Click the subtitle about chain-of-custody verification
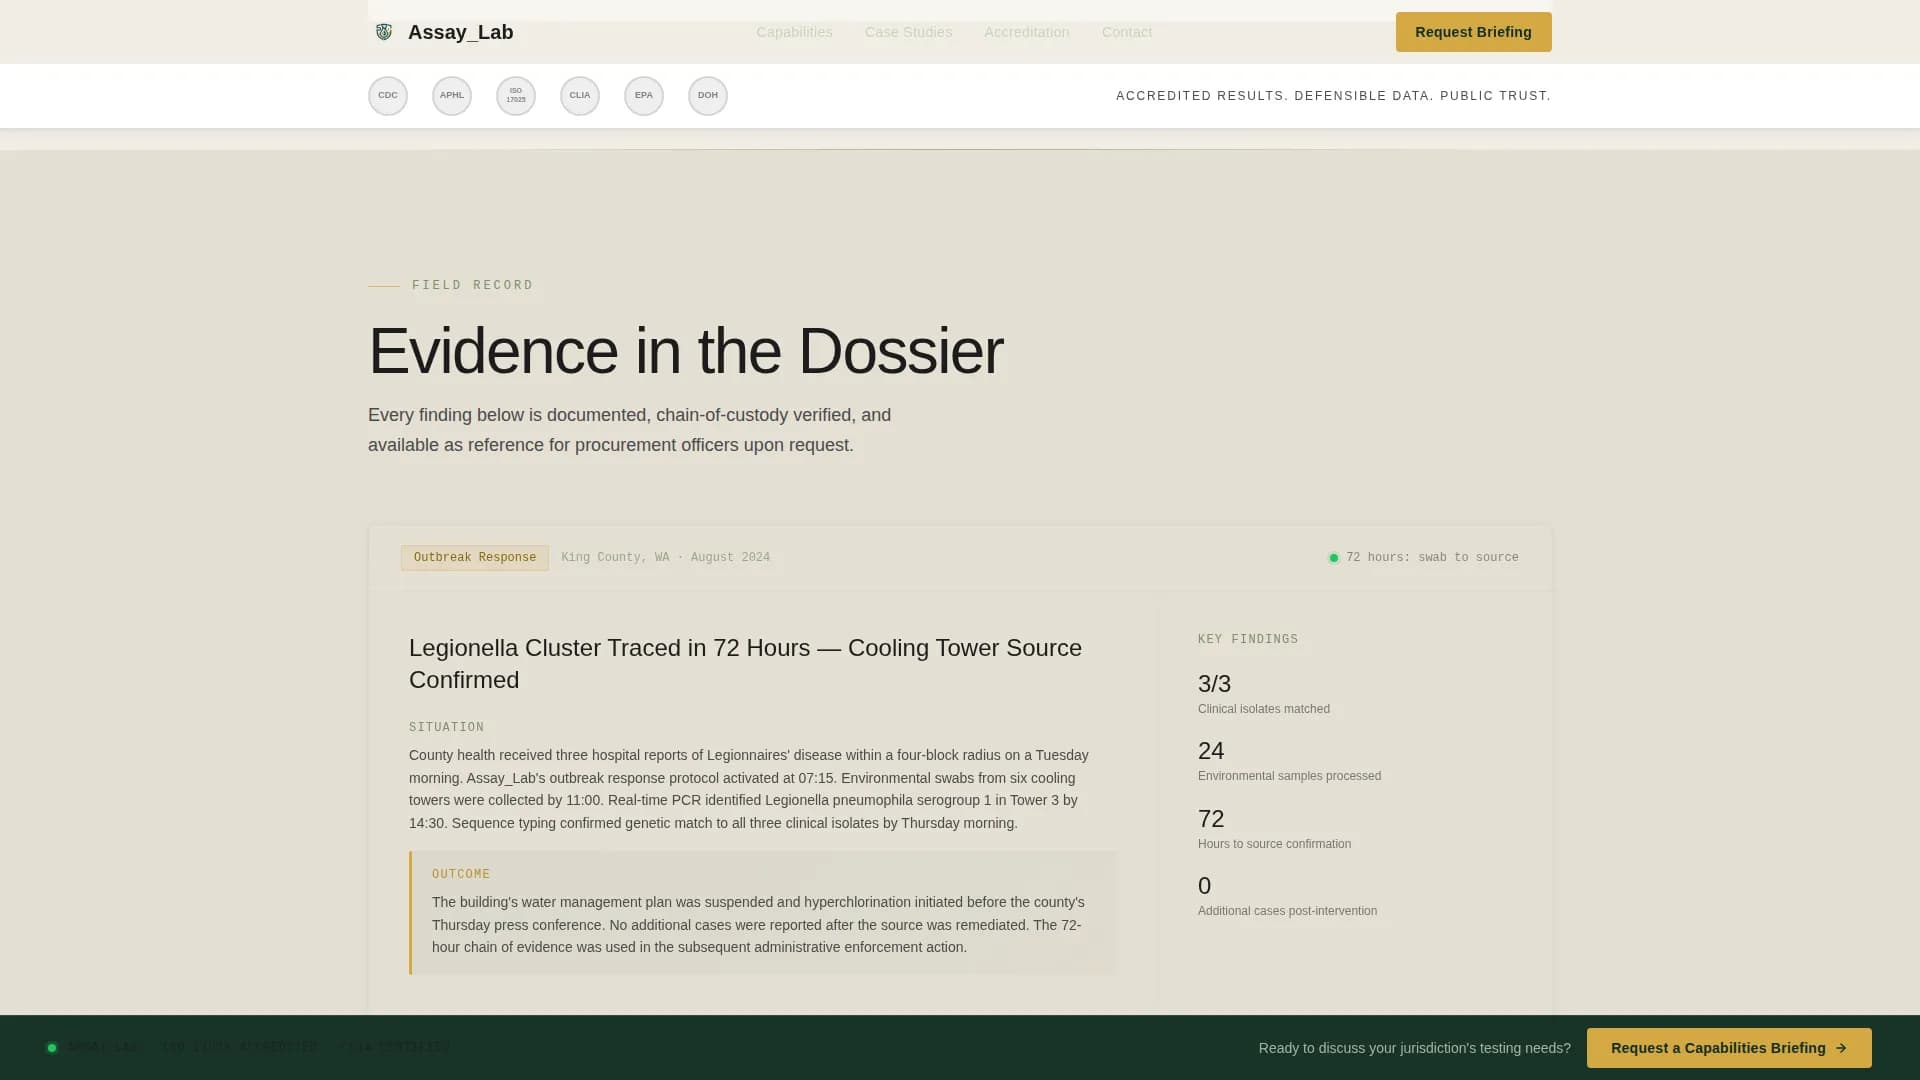This screenshot has width=1920, height=1080. click(x=630, y=430)
